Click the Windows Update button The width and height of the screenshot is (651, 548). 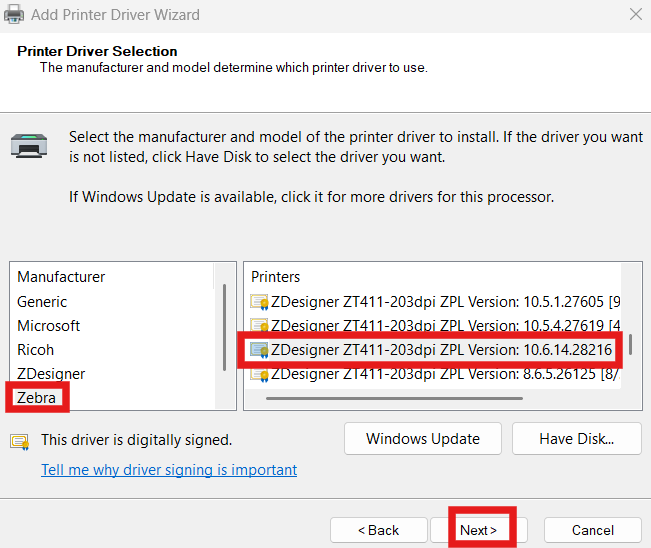(x=423, y=439)
